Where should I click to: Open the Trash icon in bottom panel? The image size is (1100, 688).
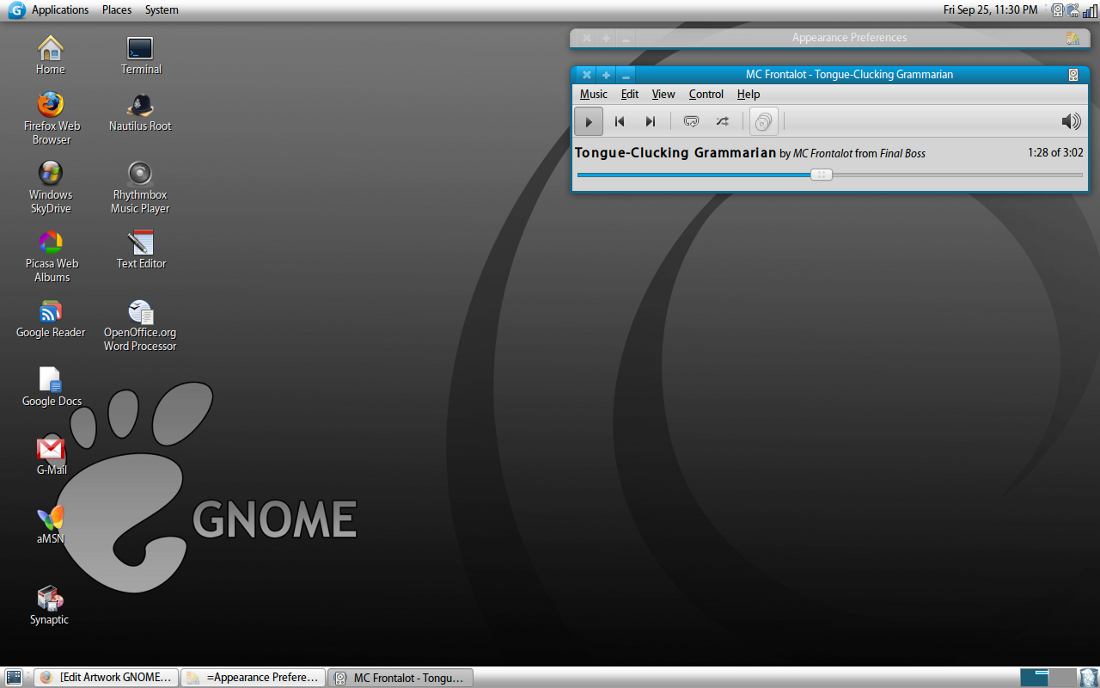[x=1088, y=677]
